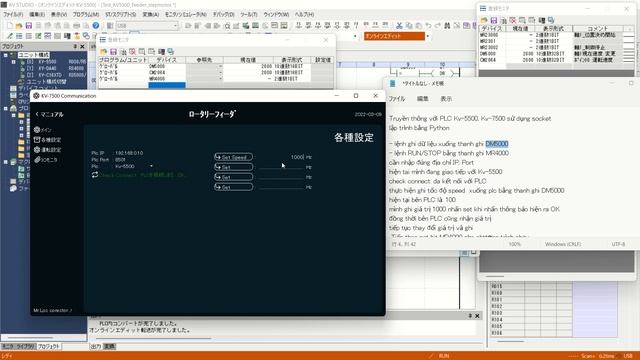Click the pencil edit icon in second toolbar row
Screen dimensions: 640x360
pos(9,36)
